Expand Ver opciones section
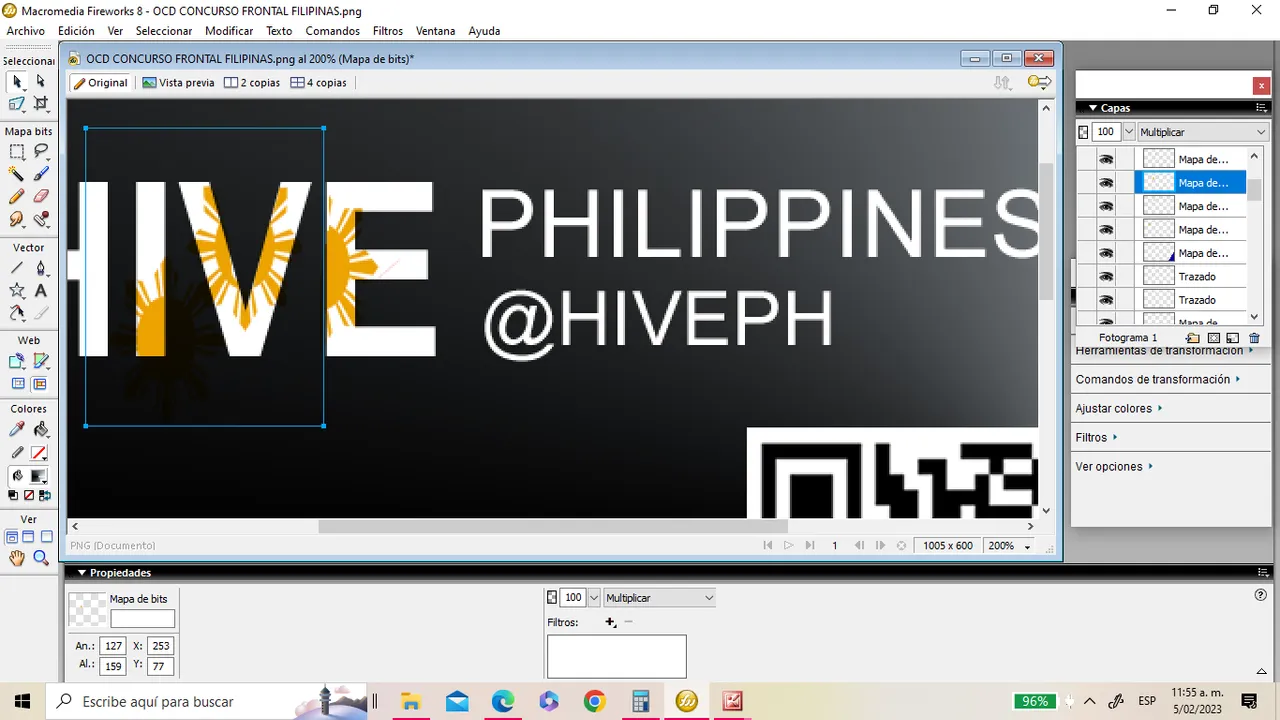This screenshot has width=1280, height=720. (x=1114, y=466)
